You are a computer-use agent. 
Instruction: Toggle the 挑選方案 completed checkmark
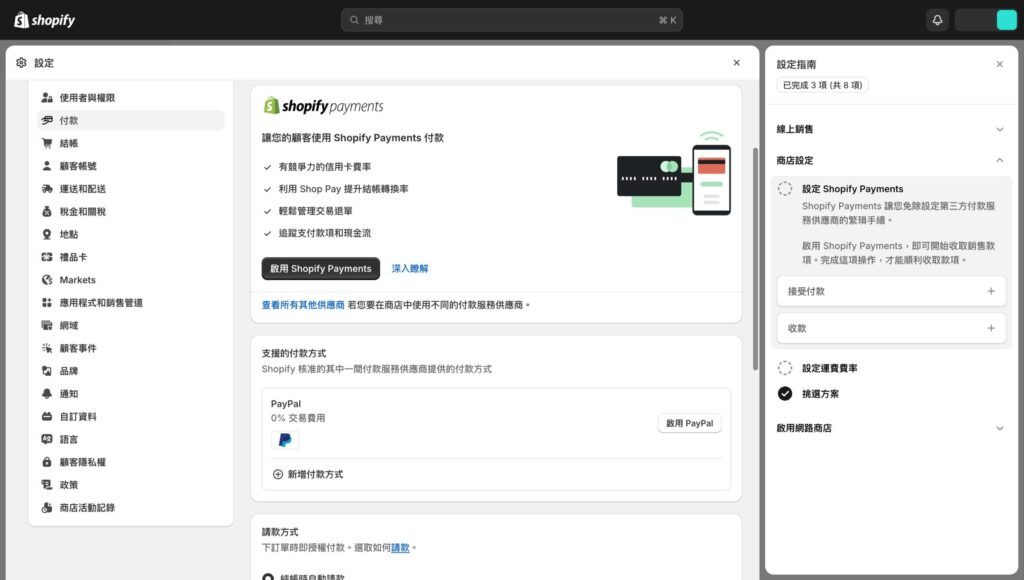coord(785,394)
